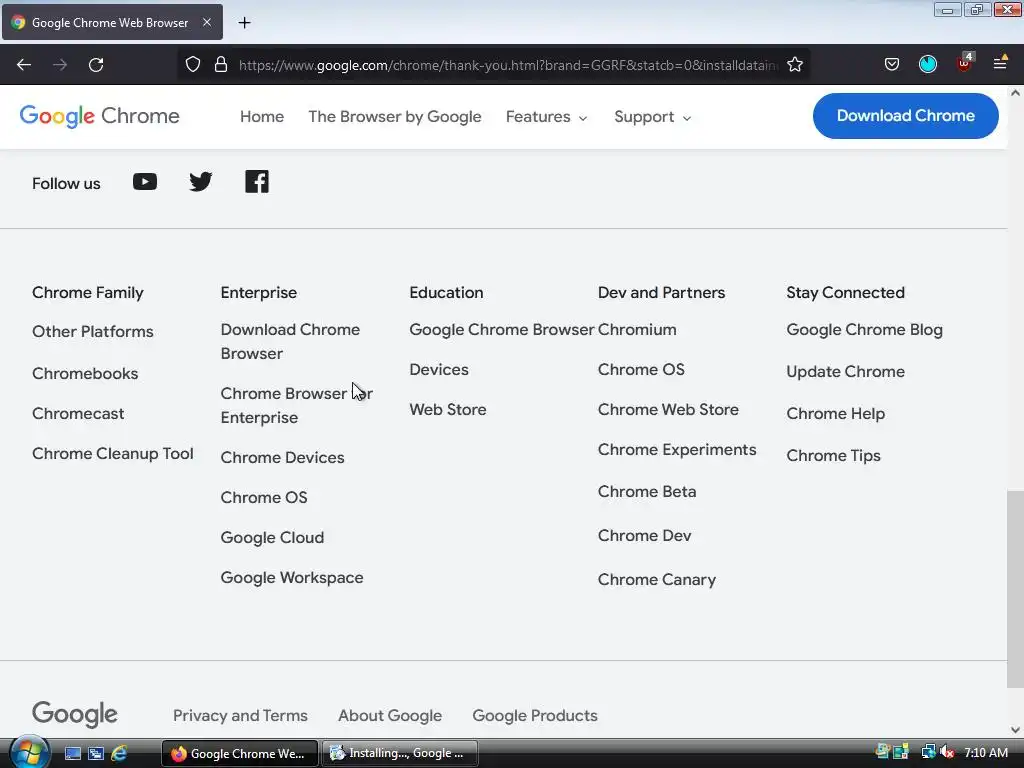Image resolution: width=1024 pixels, height=768 pixels.
Task: Expand the Support dropdown menu
Action: 652,117
